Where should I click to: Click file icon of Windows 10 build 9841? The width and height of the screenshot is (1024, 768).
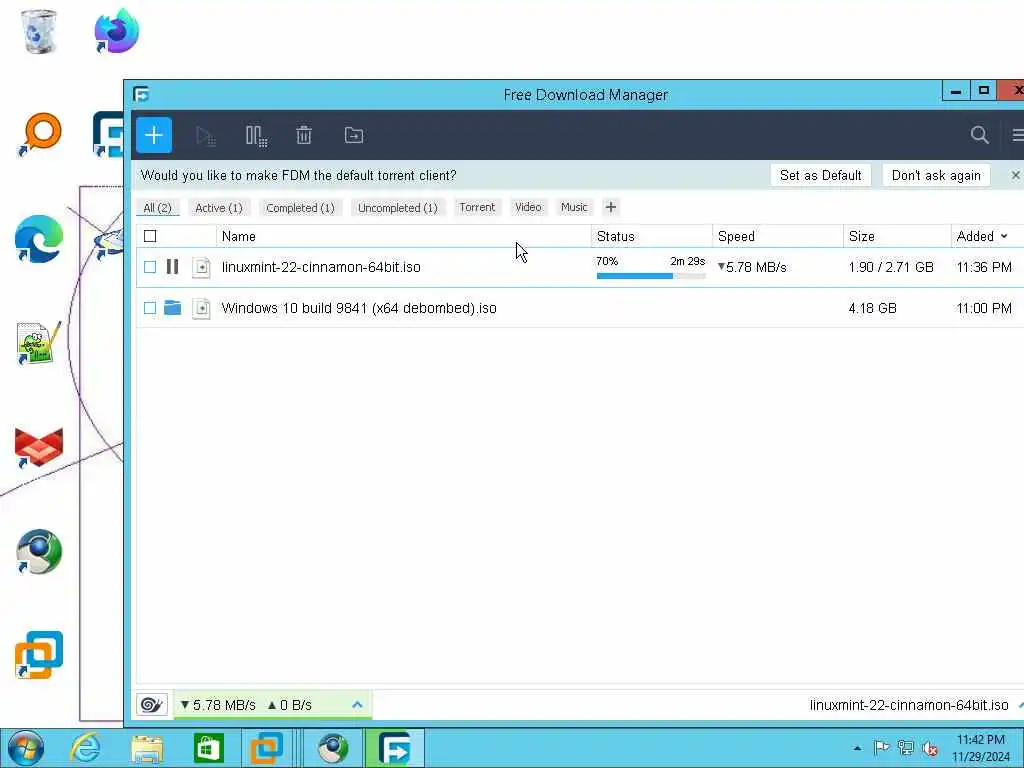click(201, 308)
